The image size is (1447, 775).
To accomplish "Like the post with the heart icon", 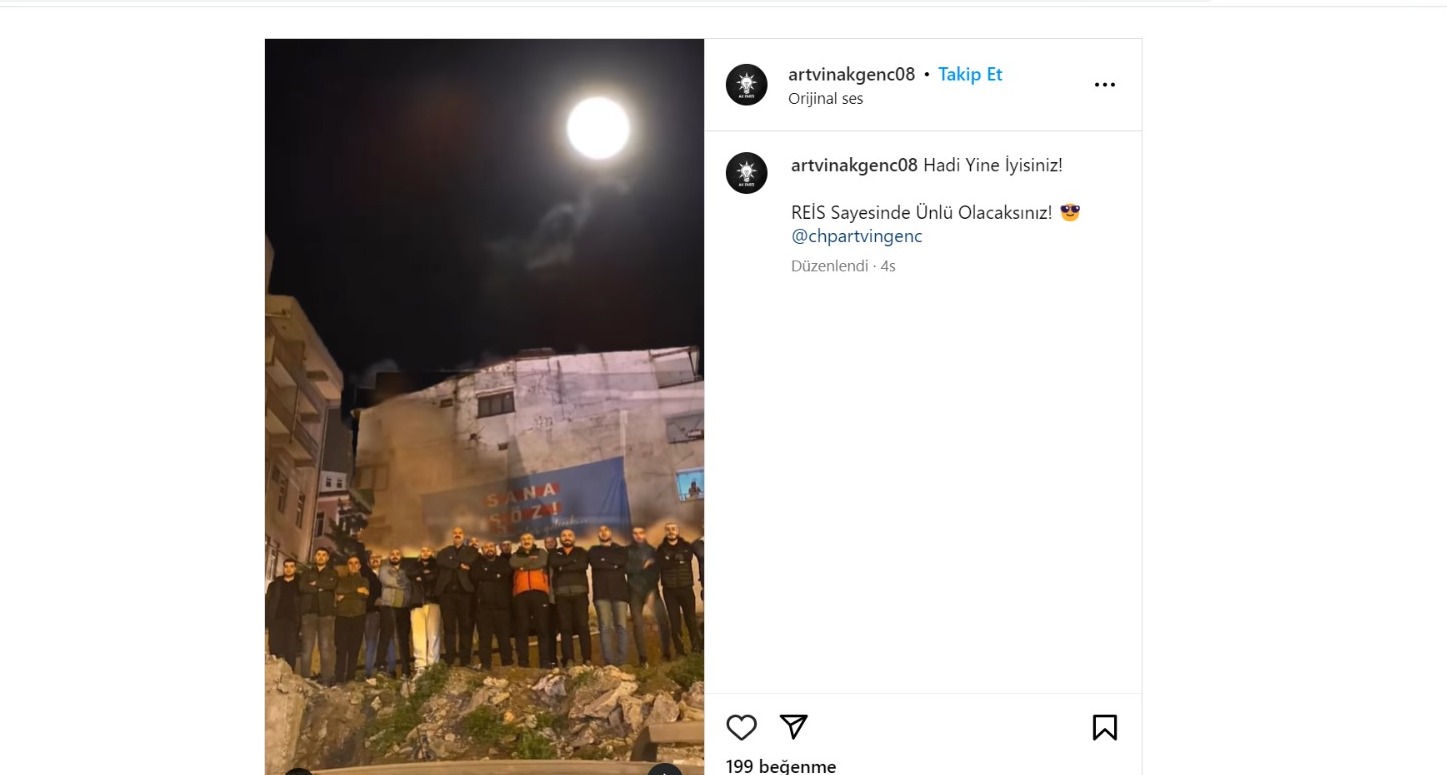I will pyautogui.click(x=741, y=727).
